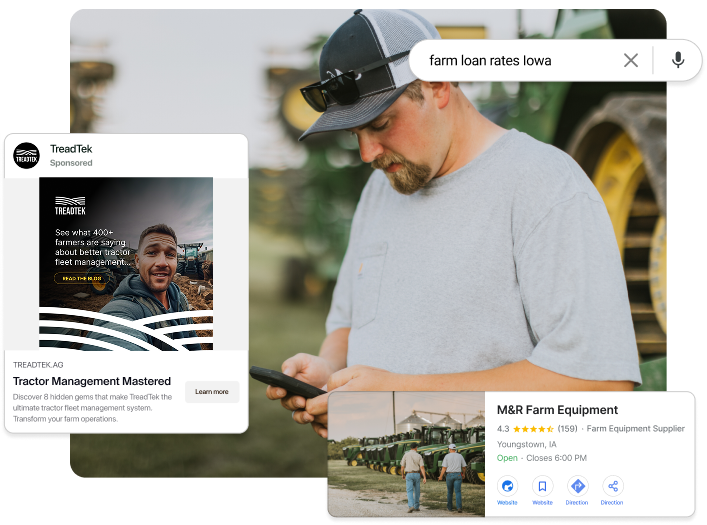Click the green 'Open' status text
707x525 pixels.
click(507, 458)
